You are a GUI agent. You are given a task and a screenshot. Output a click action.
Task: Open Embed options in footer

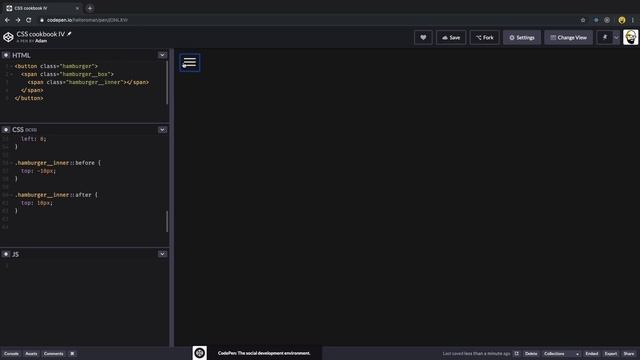(x=591, y=354)
